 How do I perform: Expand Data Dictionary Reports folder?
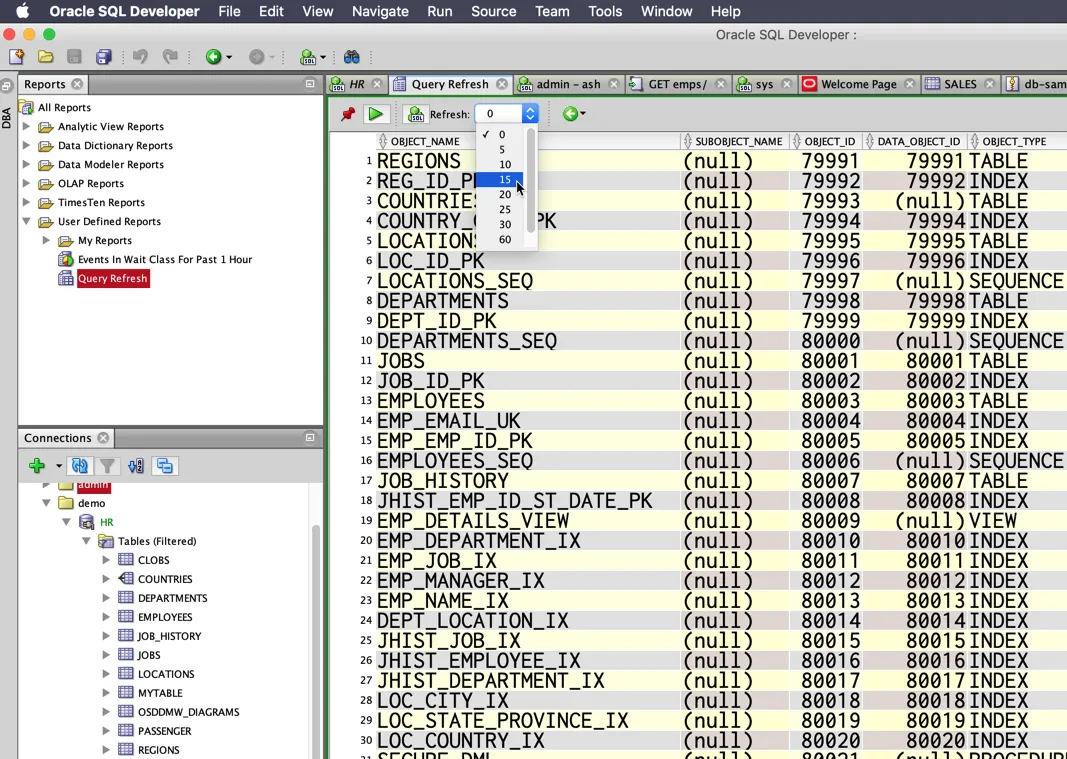[27, 145]
